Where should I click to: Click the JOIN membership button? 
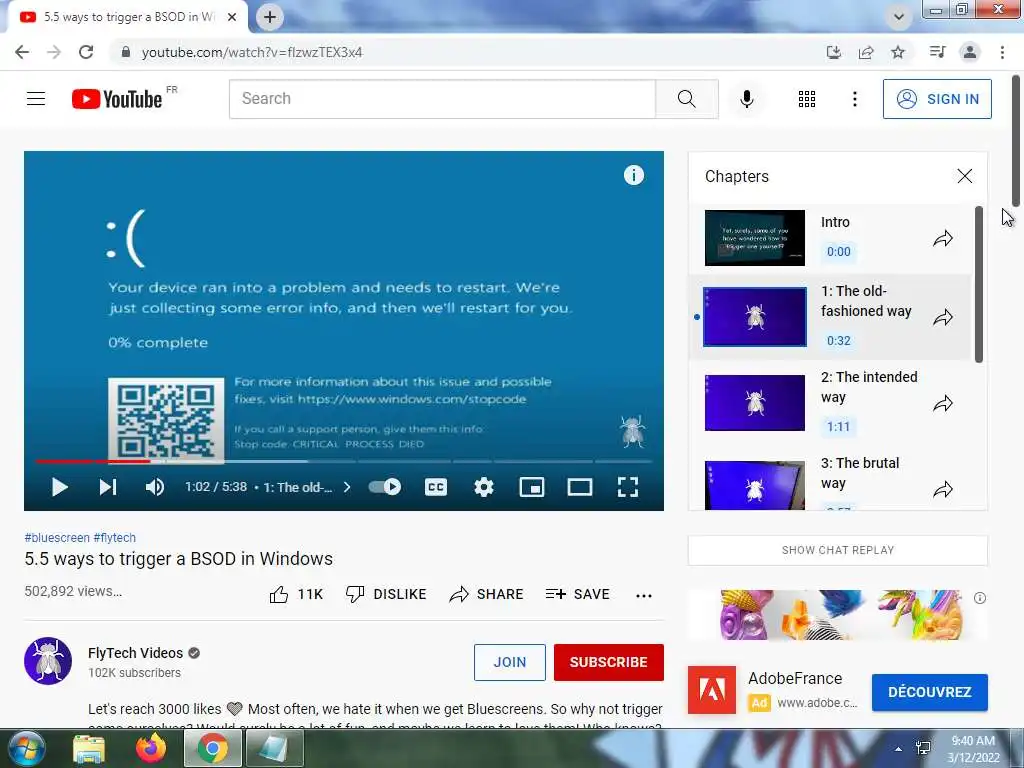[x=509, y=662]
